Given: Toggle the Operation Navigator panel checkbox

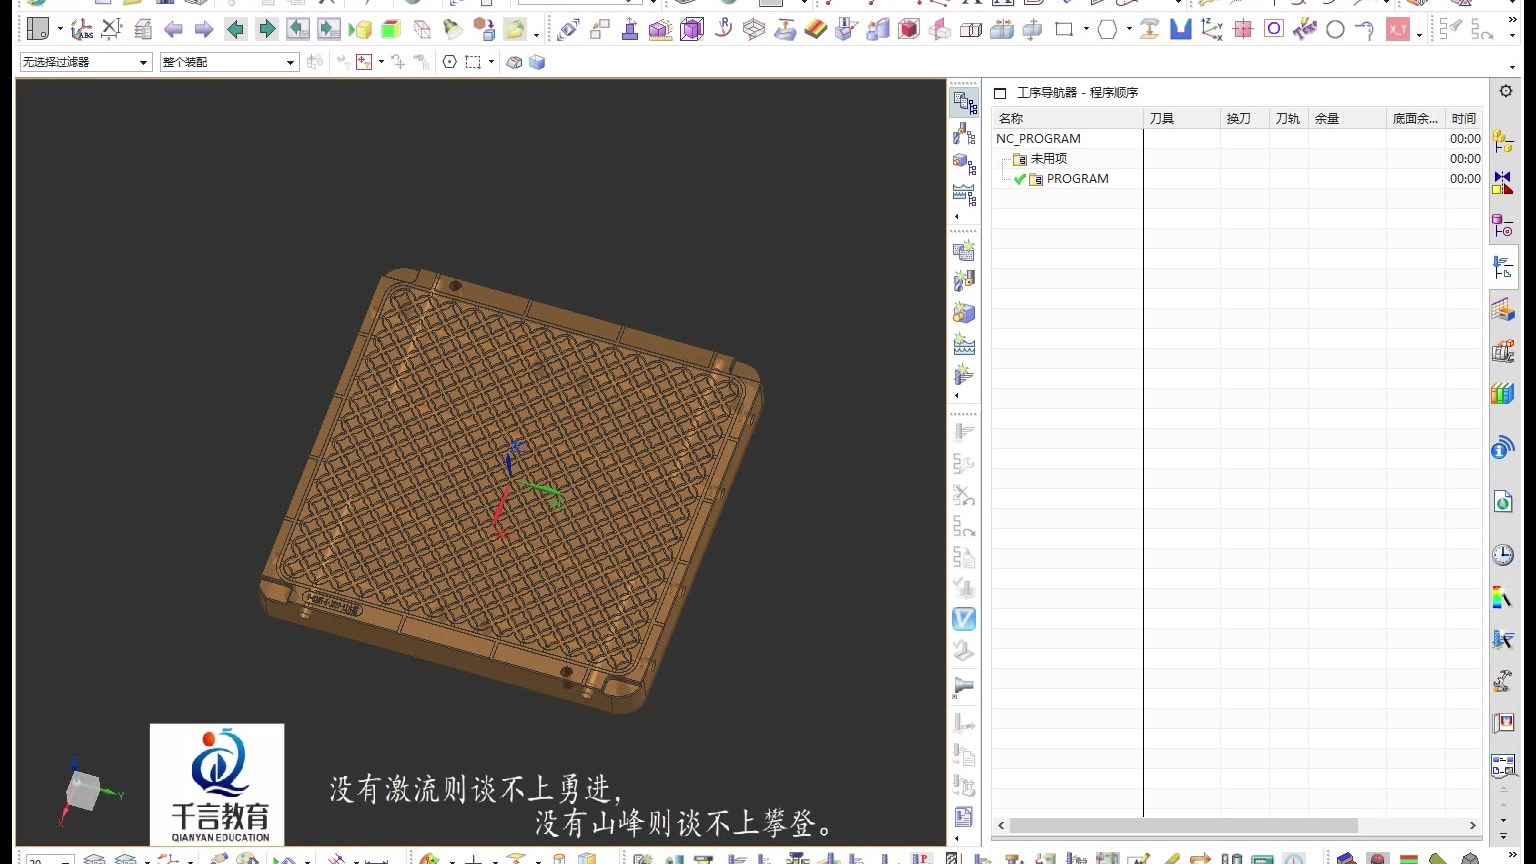Looking at the screenshot, I should pos(1000,93).
